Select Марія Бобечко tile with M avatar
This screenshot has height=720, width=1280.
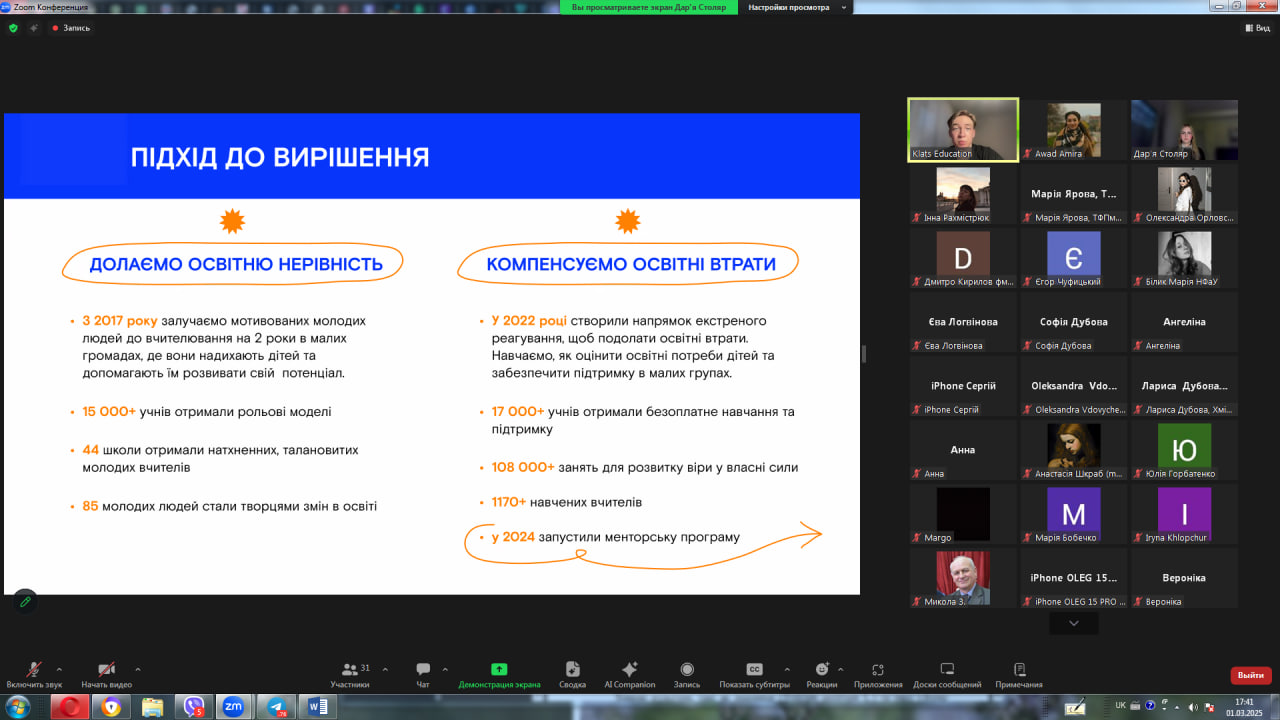(x=1074, y=514)
